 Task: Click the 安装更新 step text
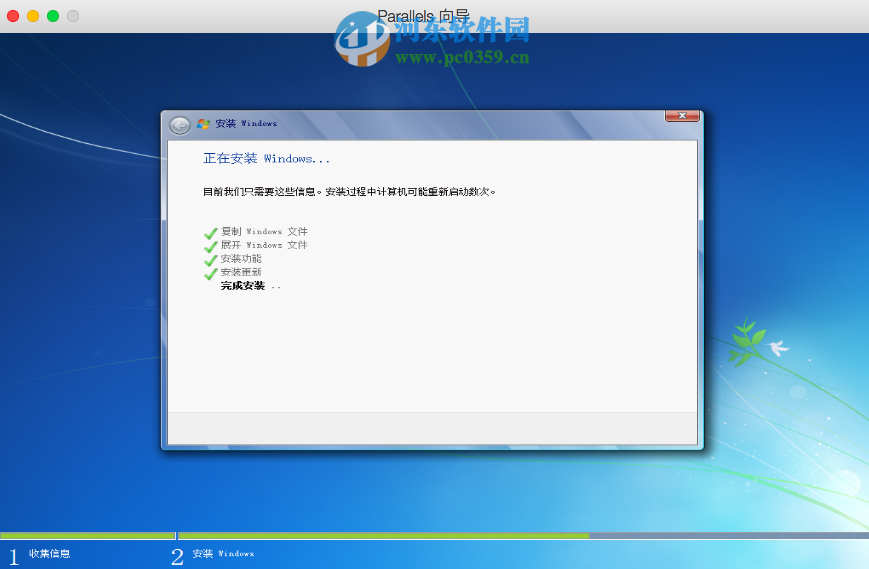click(241, 272)
